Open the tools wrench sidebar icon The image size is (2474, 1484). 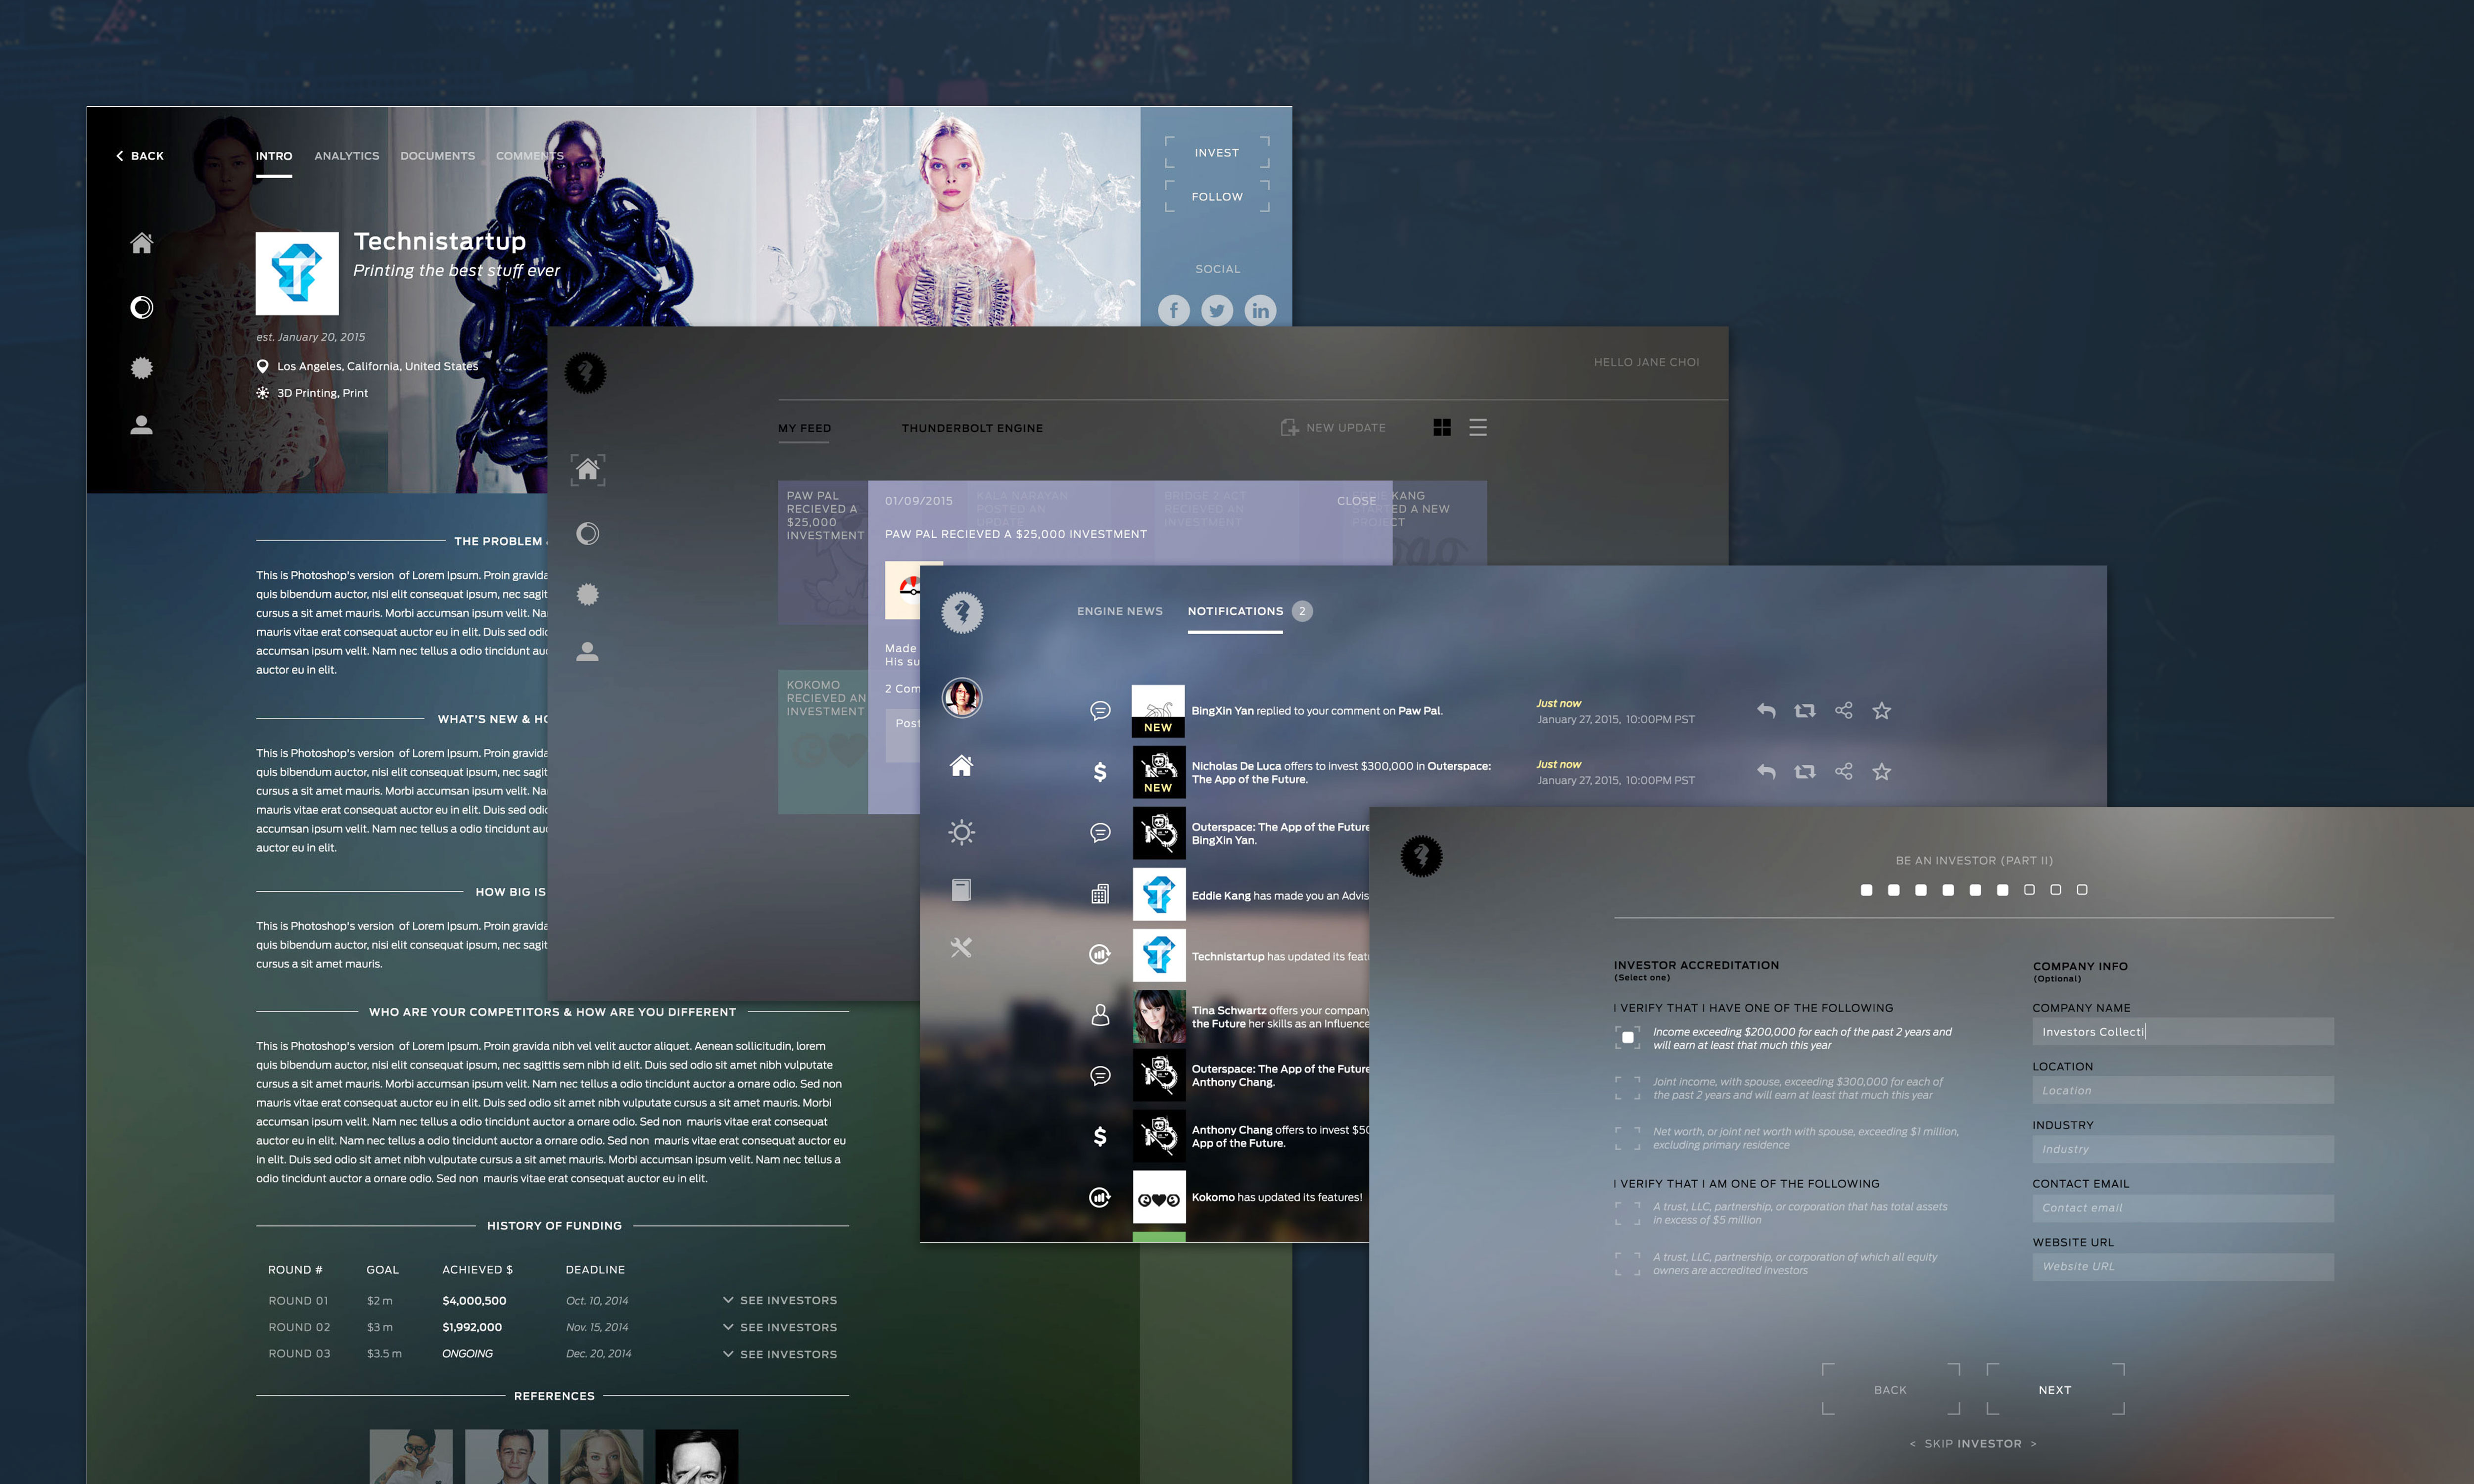(x=961, y=947)
